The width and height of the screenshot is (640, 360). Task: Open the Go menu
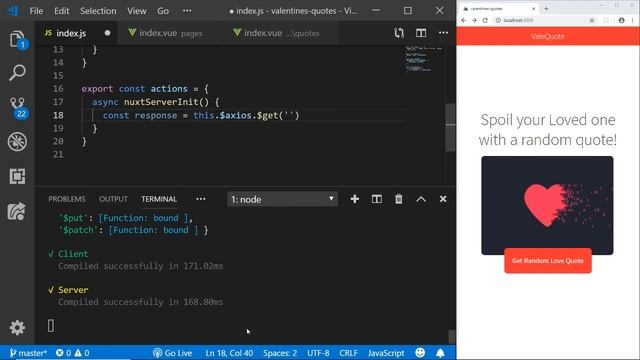tap(163, 11)
